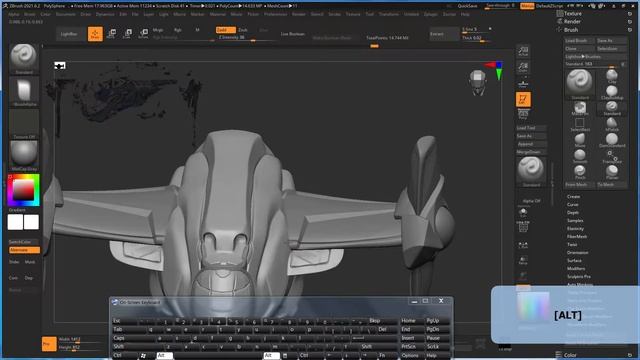Viewport: 640px width, 360px height.
Task: Click the Load Tool button
Action: (531, 128)
